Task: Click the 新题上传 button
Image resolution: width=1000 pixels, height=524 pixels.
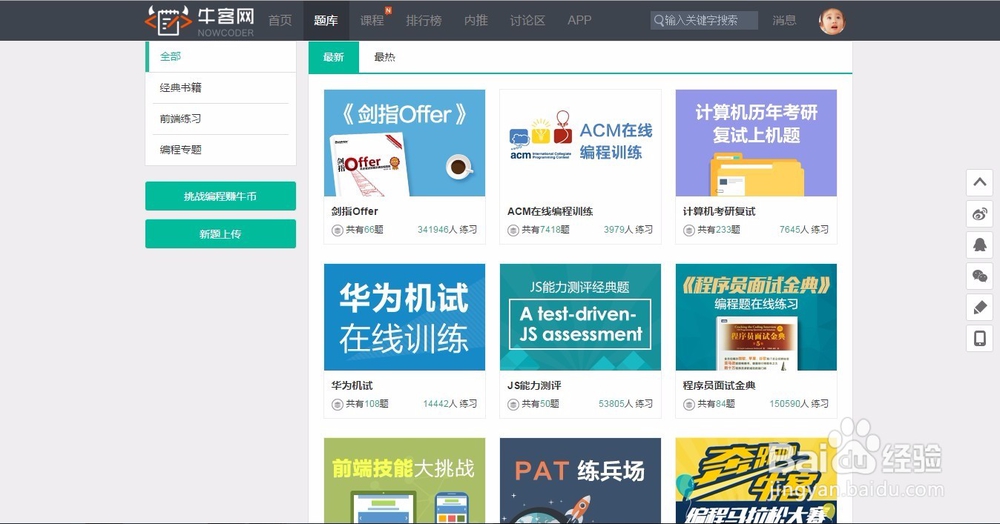Action: 221,234
